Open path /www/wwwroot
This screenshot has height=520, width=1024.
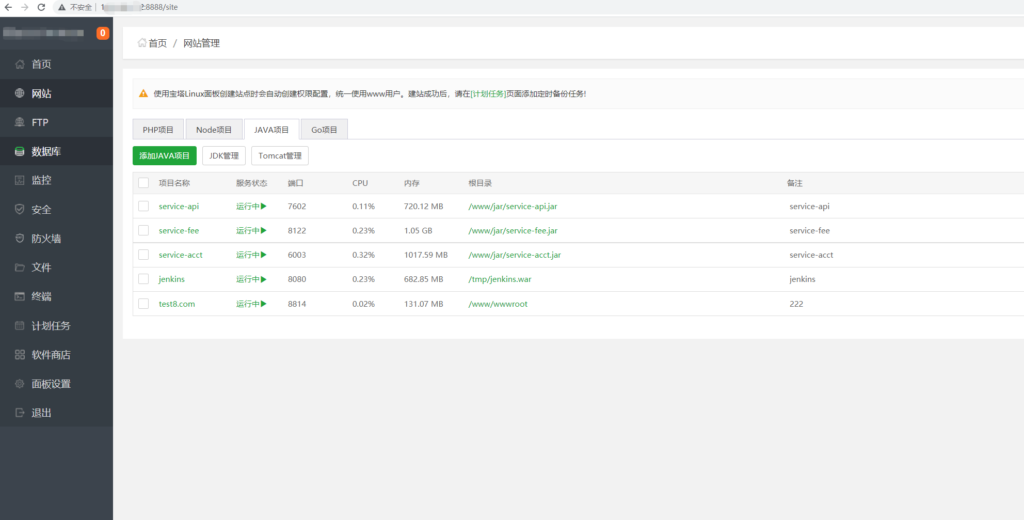(x=498, y=304)
